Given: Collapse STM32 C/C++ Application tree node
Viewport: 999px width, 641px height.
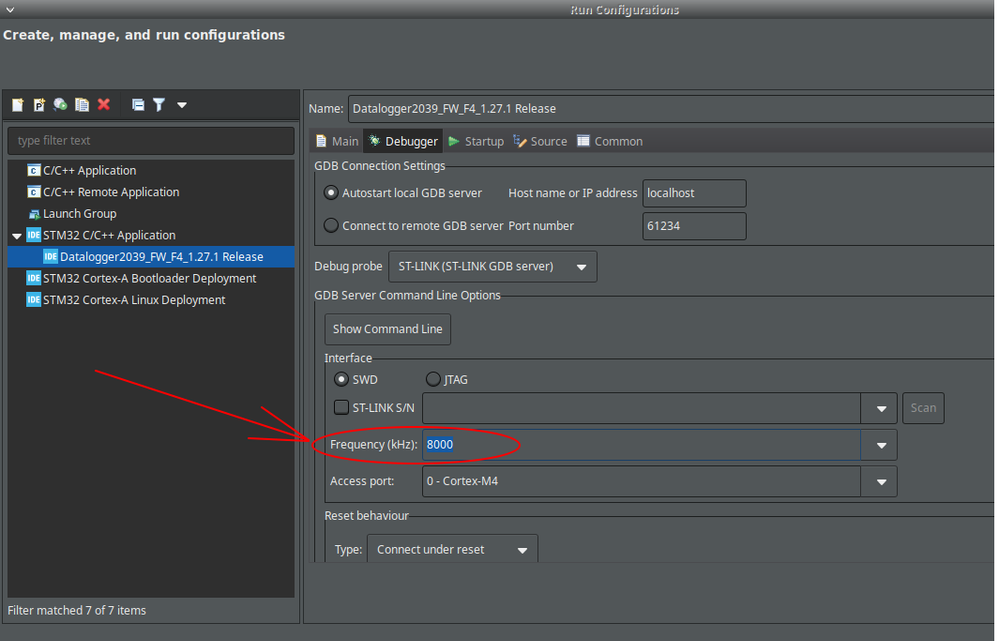Looking at the screenshot, I should coord(17,236).
